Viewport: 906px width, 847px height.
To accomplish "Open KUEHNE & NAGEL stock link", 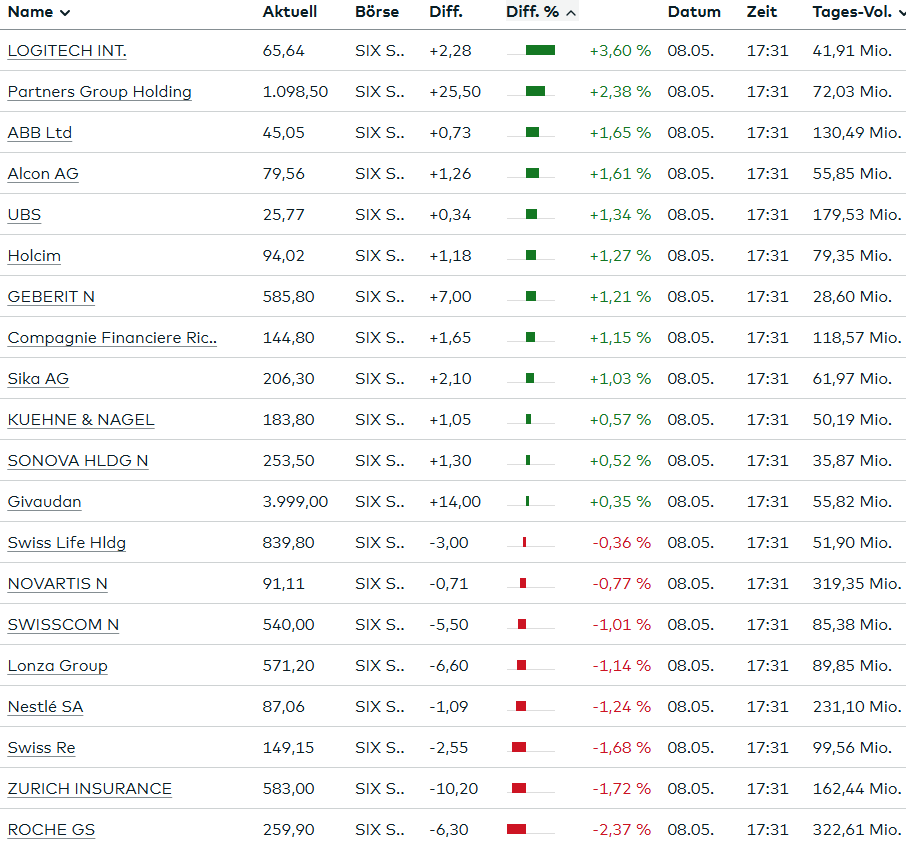I will [81, 420].
